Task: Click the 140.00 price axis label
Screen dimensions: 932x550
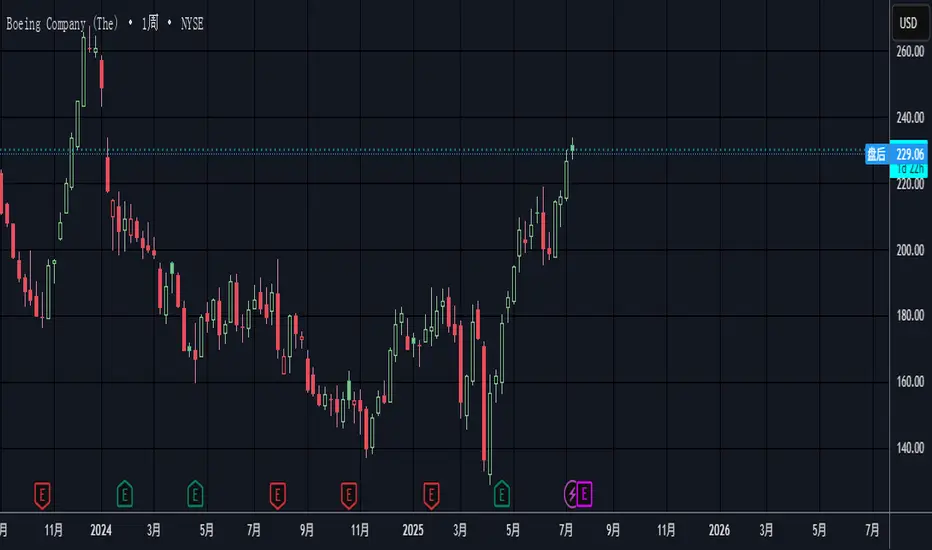Action: point(909,447)
